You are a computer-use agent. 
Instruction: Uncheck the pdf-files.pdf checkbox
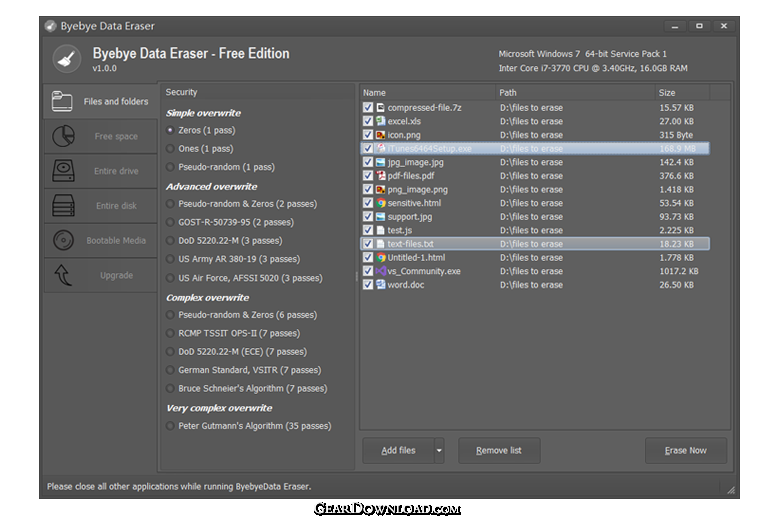(368, 176)
